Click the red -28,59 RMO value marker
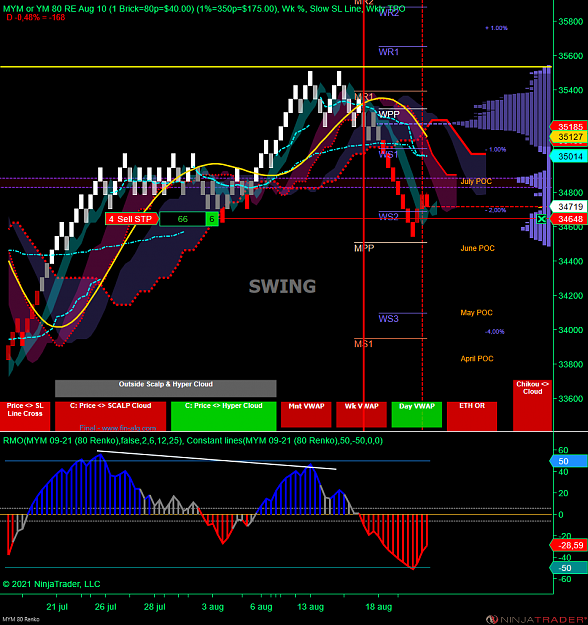 (x=569, y=545)
